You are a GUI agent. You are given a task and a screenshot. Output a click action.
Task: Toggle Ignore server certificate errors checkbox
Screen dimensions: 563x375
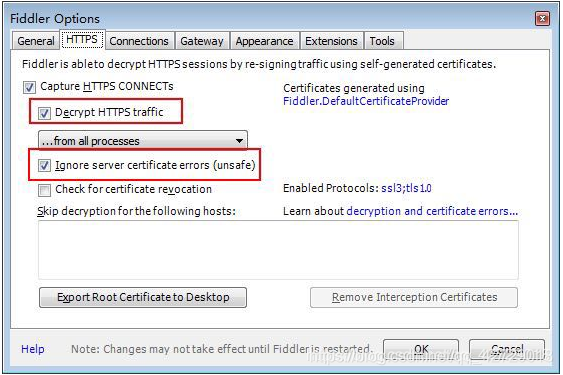tap(44, 166)
